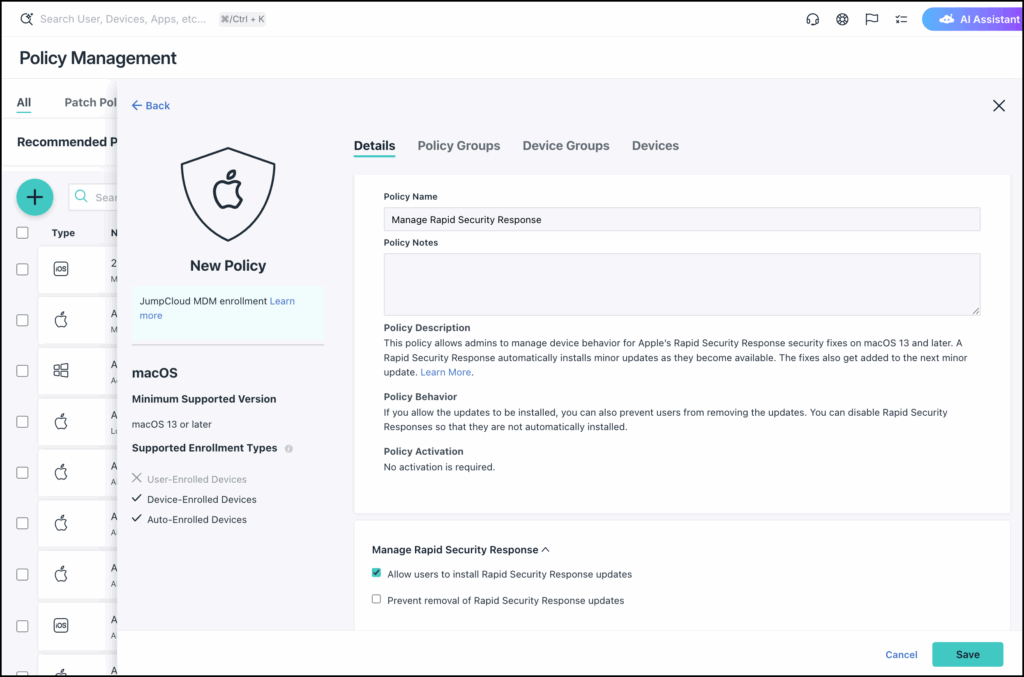
Task: Edit the Policy Name input field
Action: pyautogui.click(x=681, y=218)
